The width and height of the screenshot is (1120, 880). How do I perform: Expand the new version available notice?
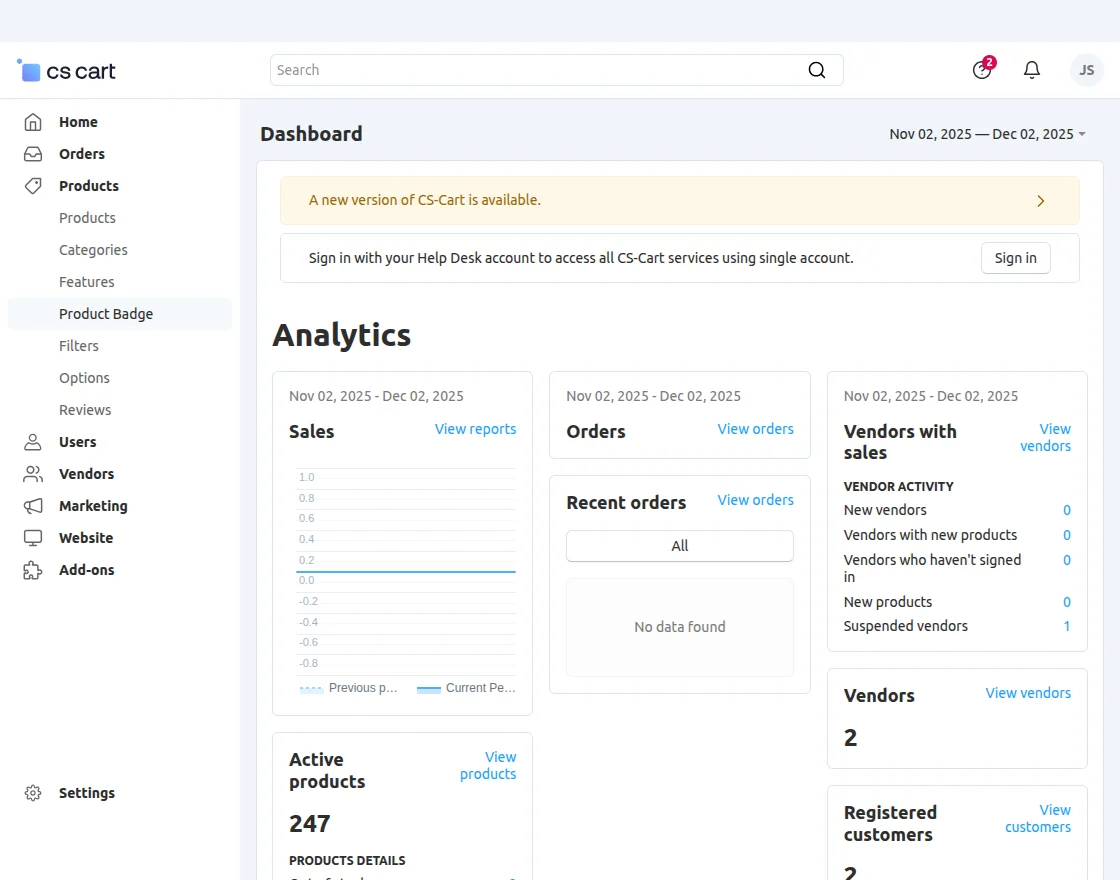click(x=1040, y=201)
